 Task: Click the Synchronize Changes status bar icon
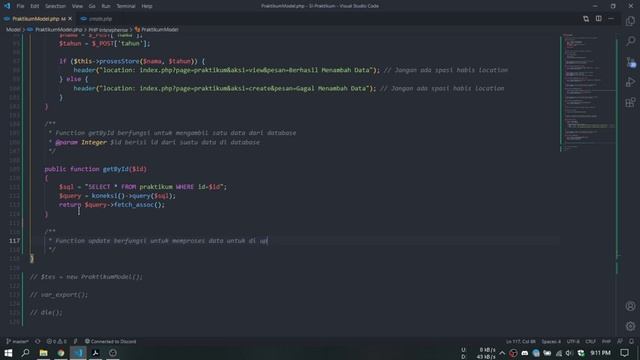coord(38,341)
